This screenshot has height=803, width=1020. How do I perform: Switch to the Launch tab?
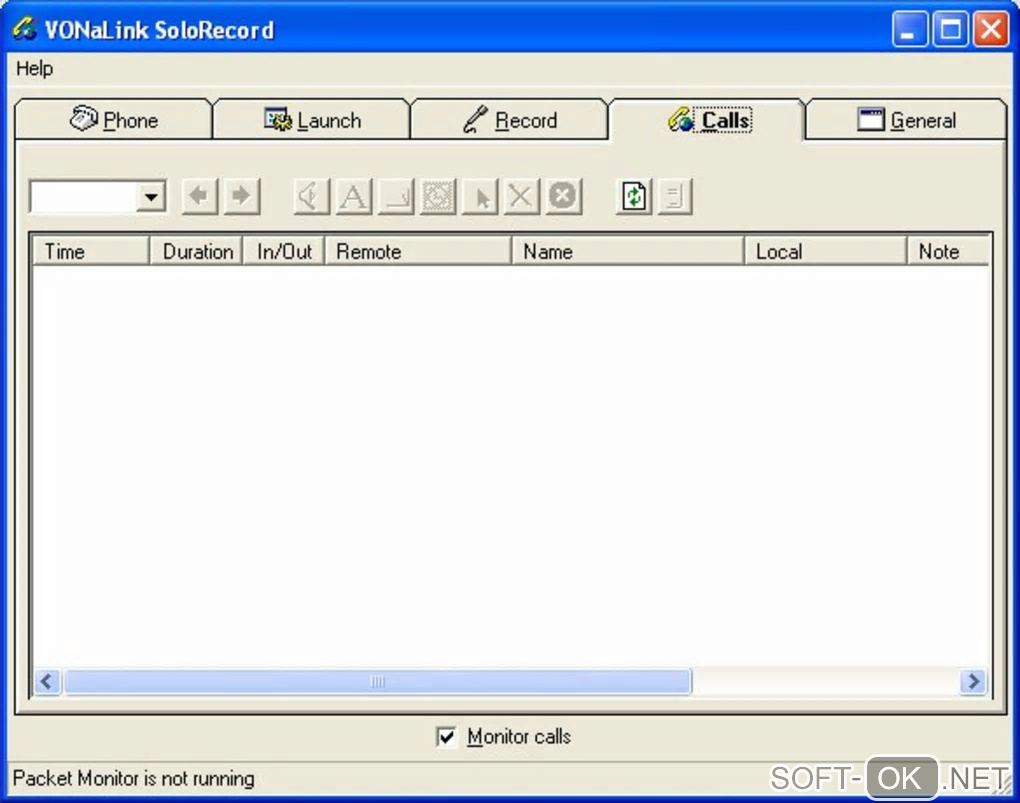pyautogui.click(x=312, y=120)
